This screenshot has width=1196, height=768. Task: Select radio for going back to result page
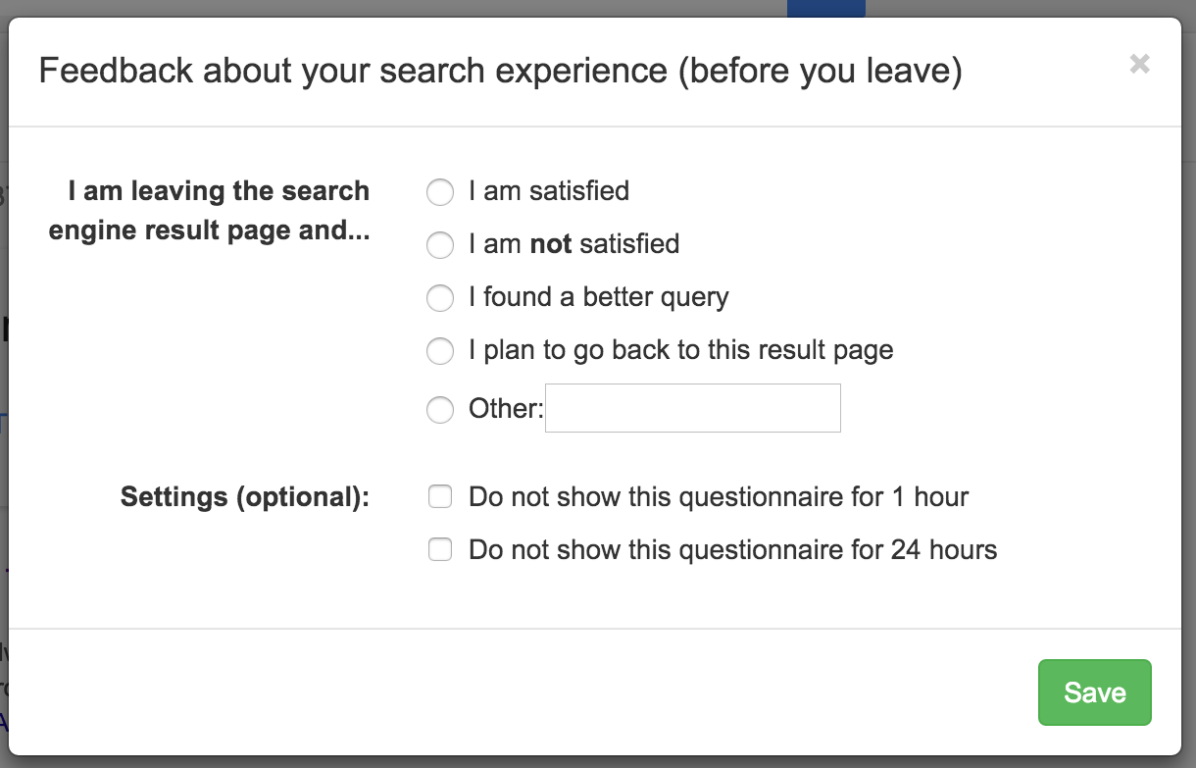pos(440,351)
